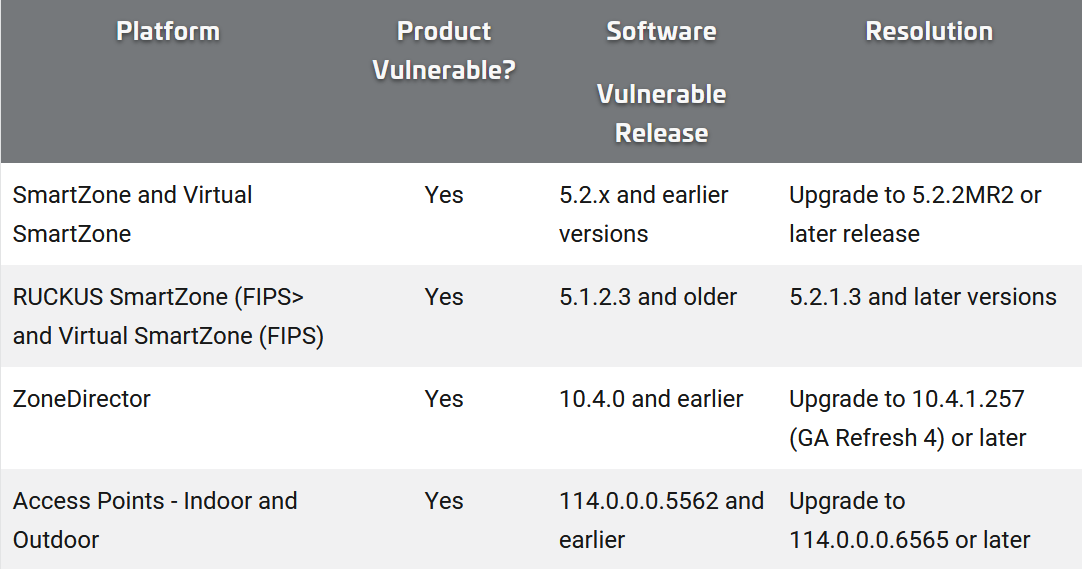Select the ZoneDirector platform cell

click(81, 399)
